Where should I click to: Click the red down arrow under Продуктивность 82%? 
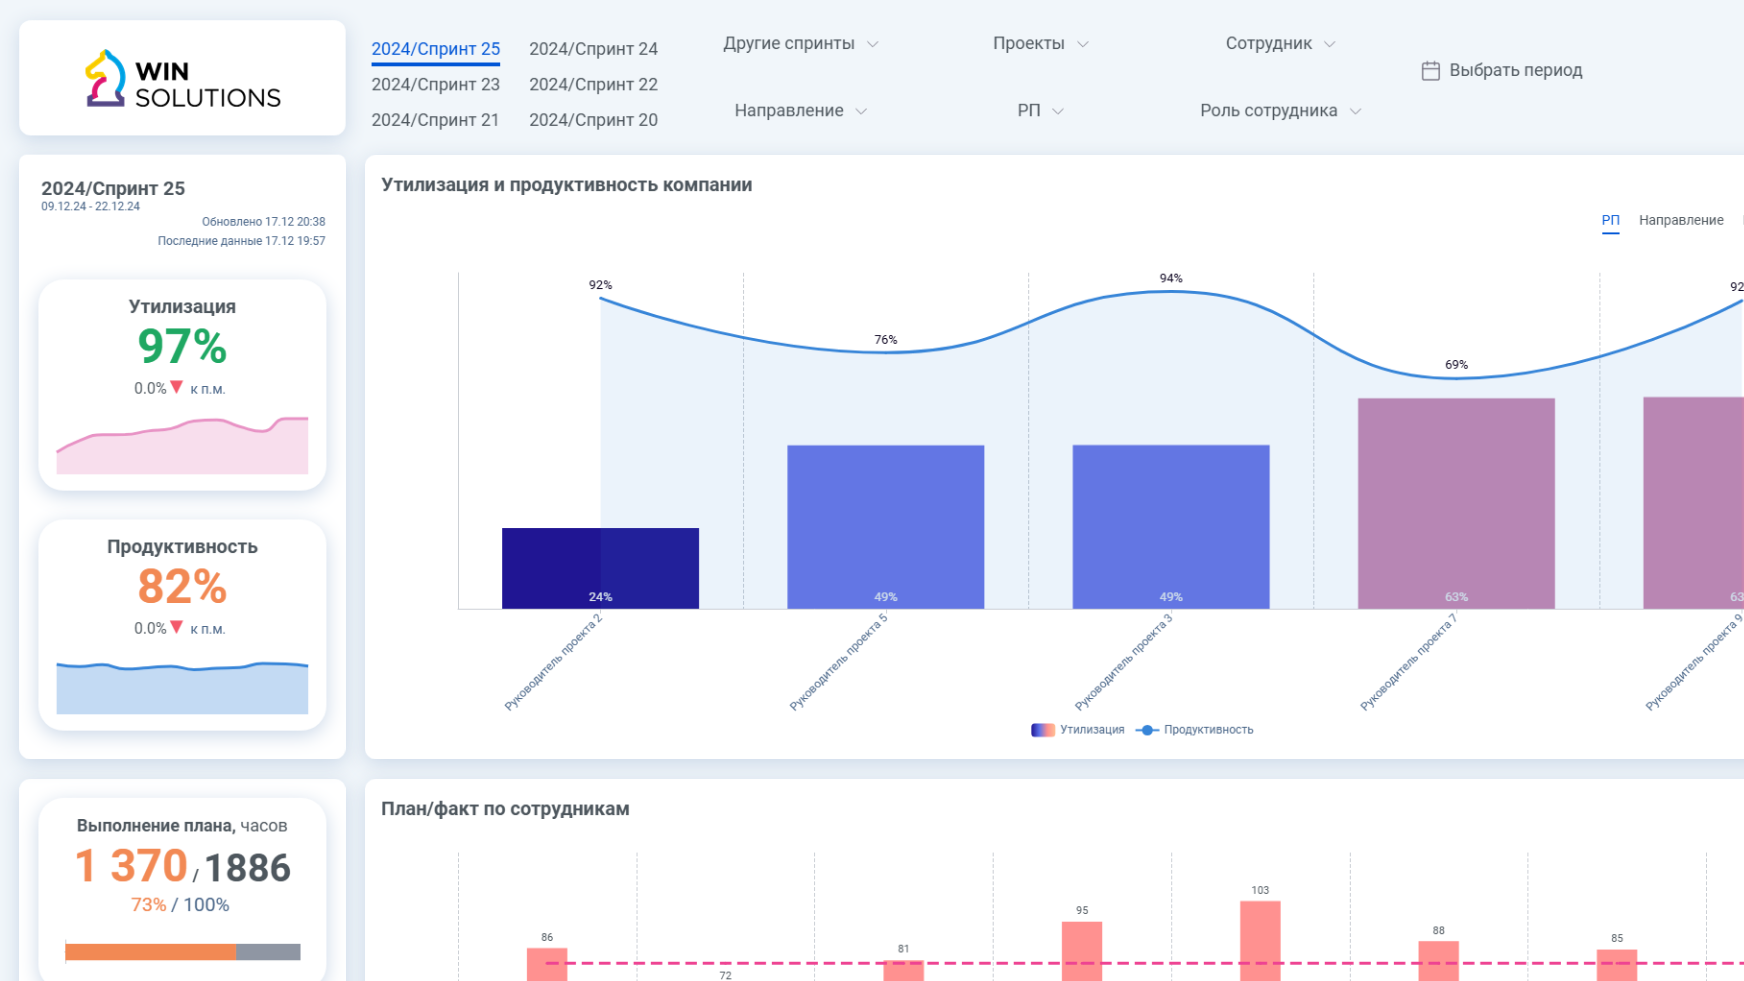[x=177, y=627]
